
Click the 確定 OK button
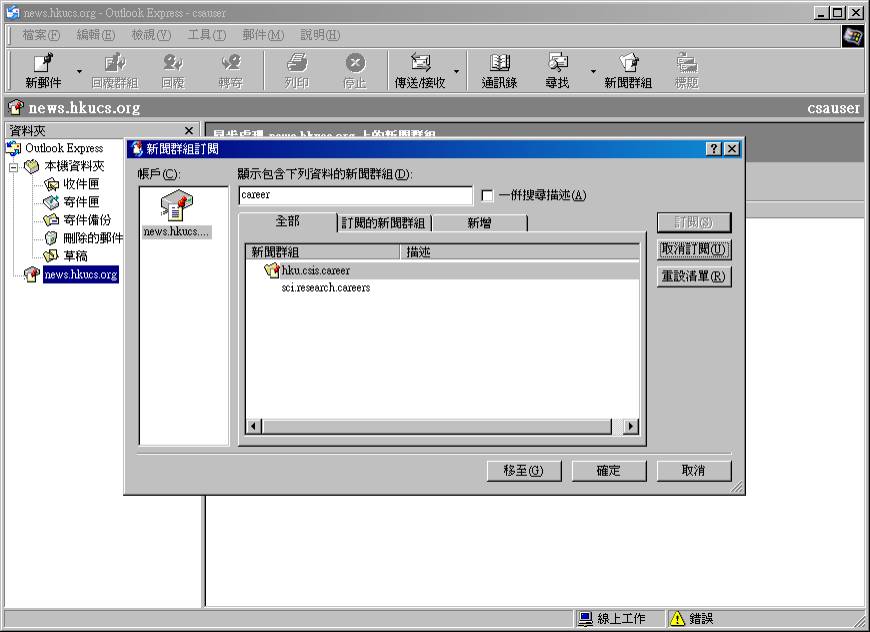point(609,471)
